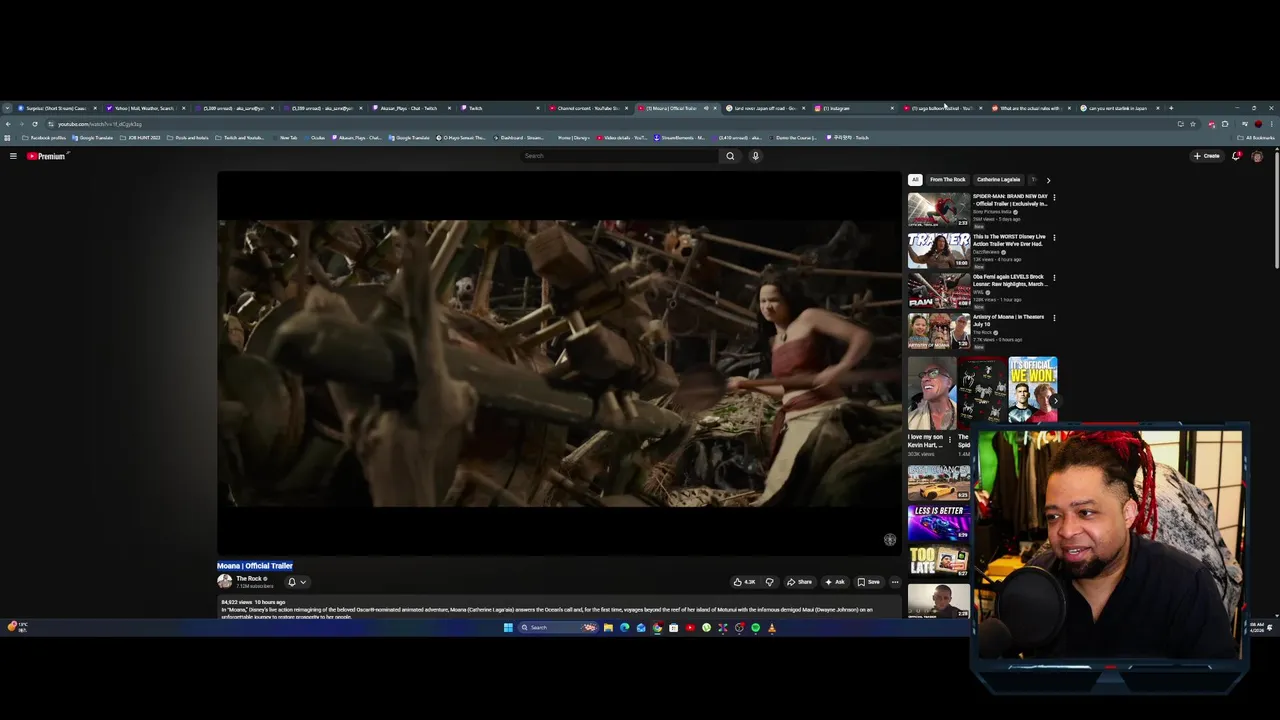
Task: Start voice search with the microphone icon
Action: point(755,156)
